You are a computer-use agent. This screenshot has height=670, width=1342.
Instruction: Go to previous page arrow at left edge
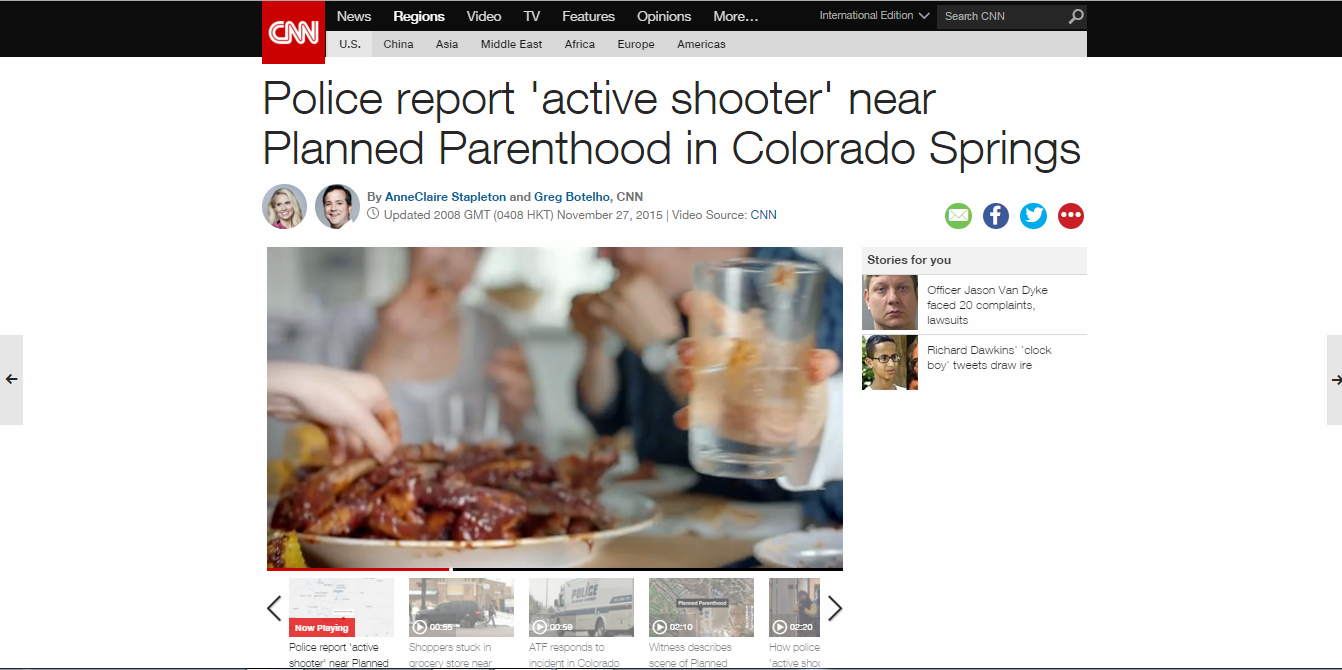click(11, 380)
